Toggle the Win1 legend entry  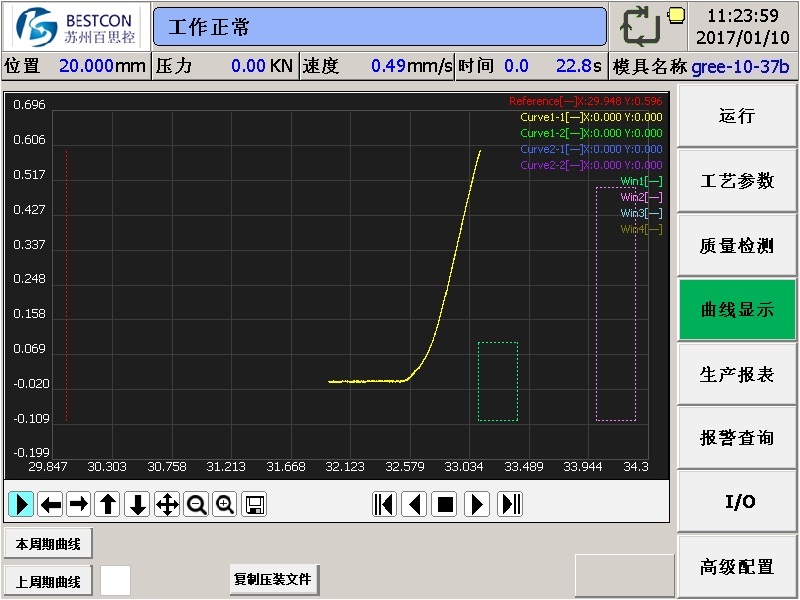641,181
